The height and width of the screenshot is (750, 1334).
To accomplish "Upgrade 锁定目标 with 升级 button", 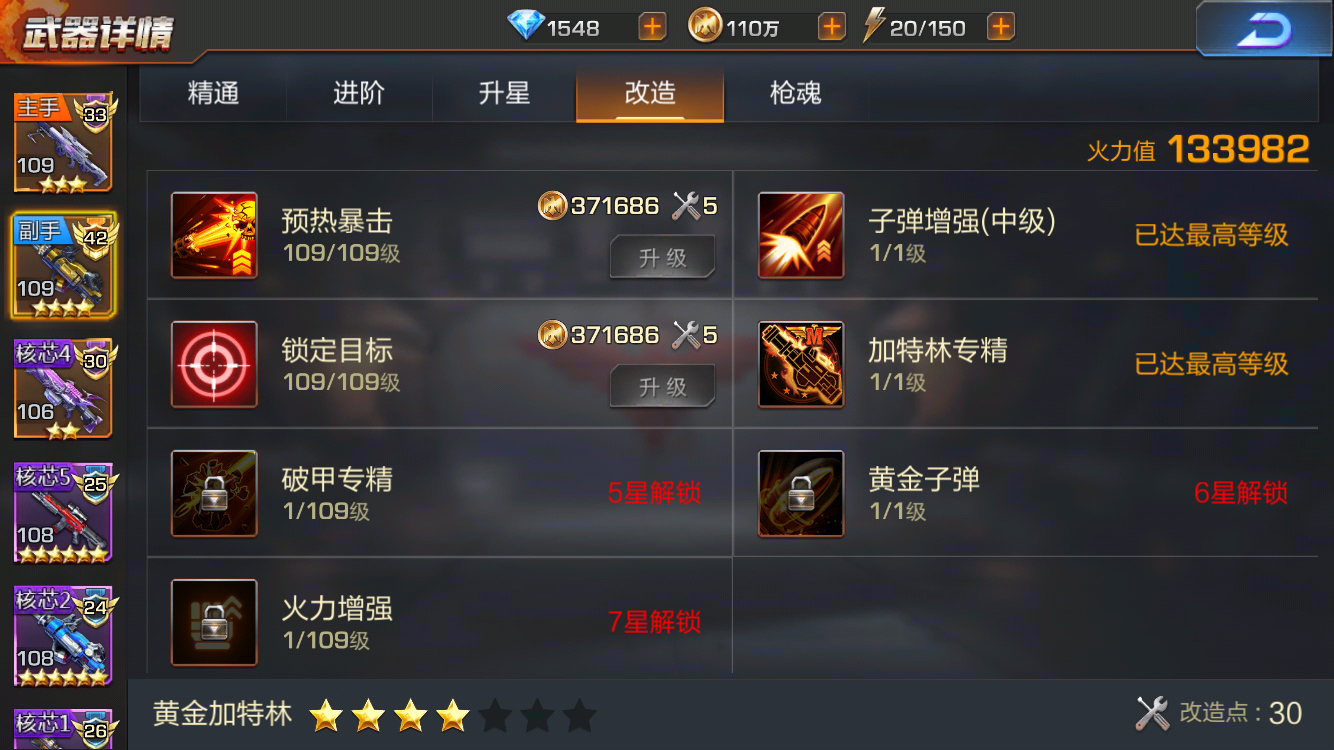I will click(663, 386).
